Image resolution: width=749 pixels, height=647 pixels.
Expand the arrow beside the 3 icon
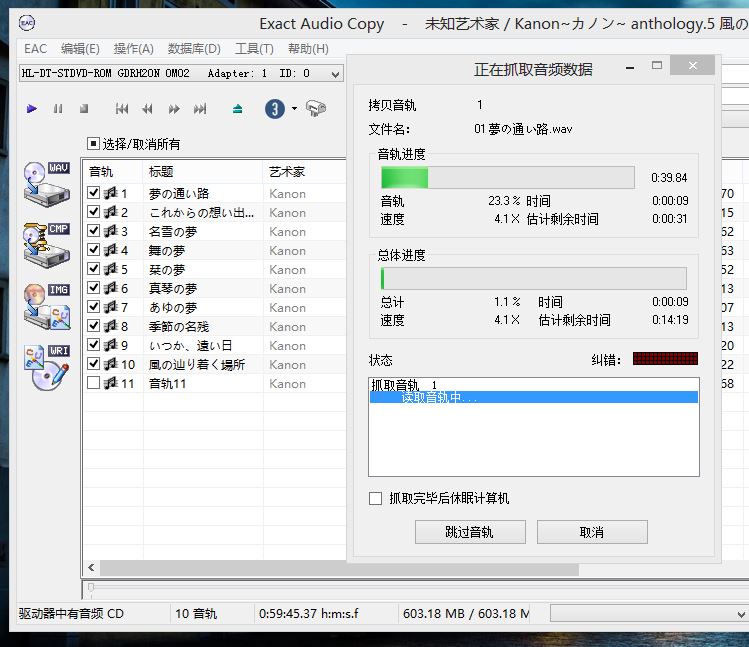294,109
